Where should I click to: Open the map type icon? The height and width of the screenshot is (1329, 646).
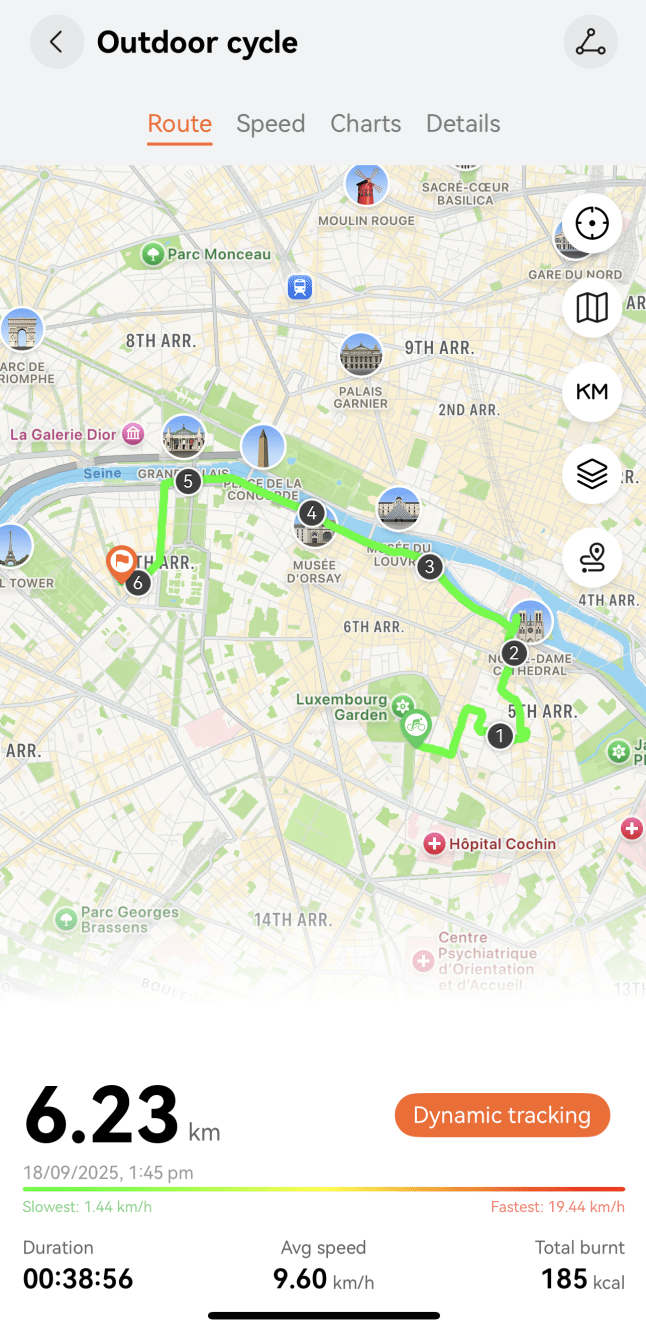pyautogui.click(x=592, y=307)
